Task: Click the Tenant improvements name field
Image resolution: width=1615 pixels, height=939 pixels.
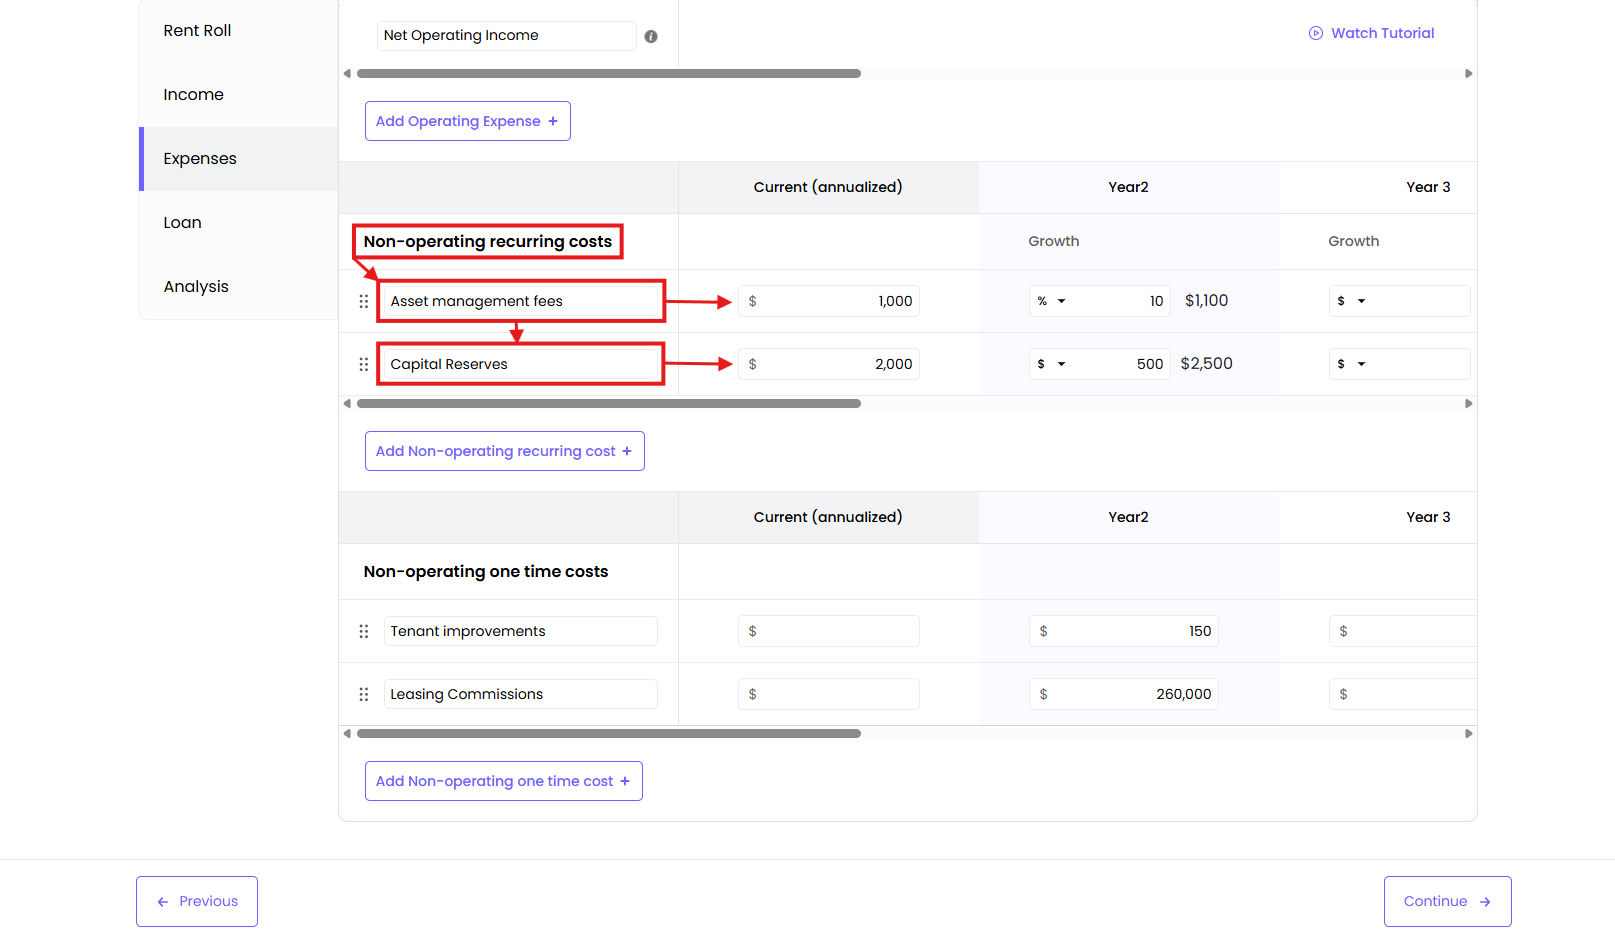Action: point(521,631)
